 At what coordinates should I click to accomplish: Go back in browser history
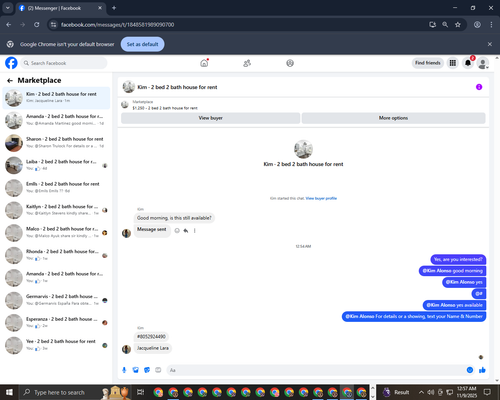tap(9, 25)
